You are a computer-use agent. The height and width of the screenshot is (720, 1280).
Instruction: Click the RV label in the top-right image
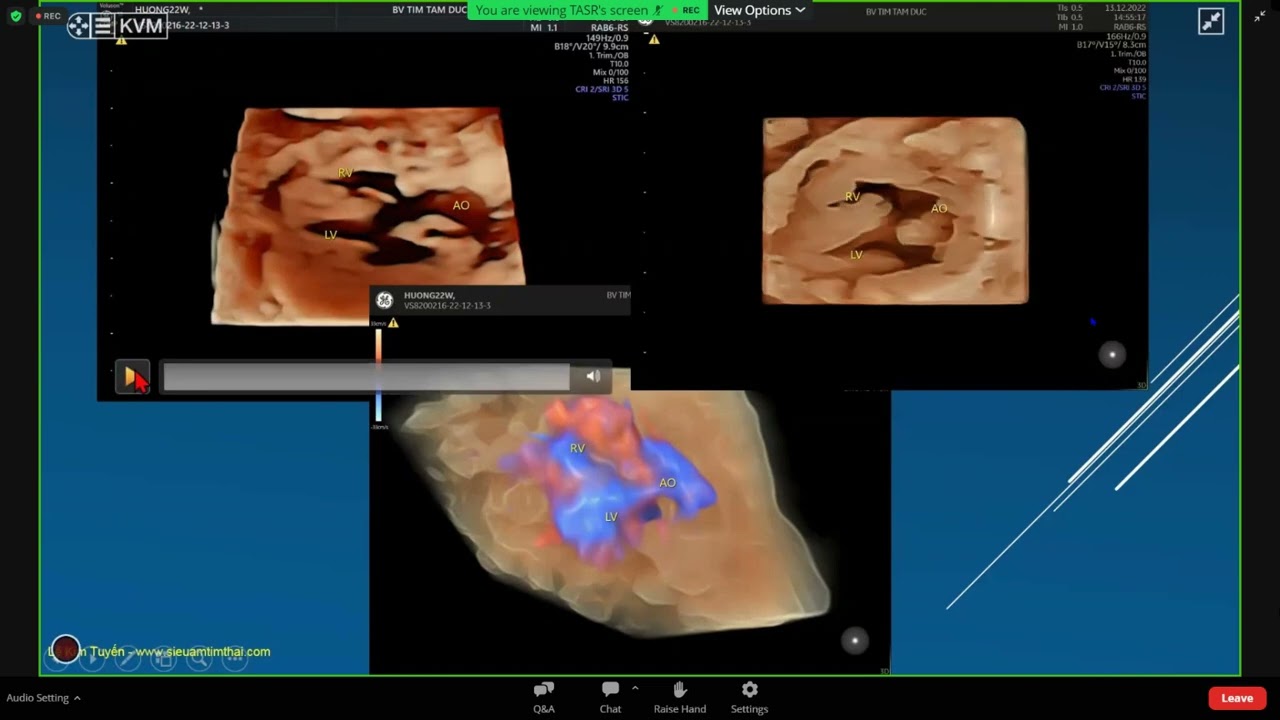click(852, 197)
